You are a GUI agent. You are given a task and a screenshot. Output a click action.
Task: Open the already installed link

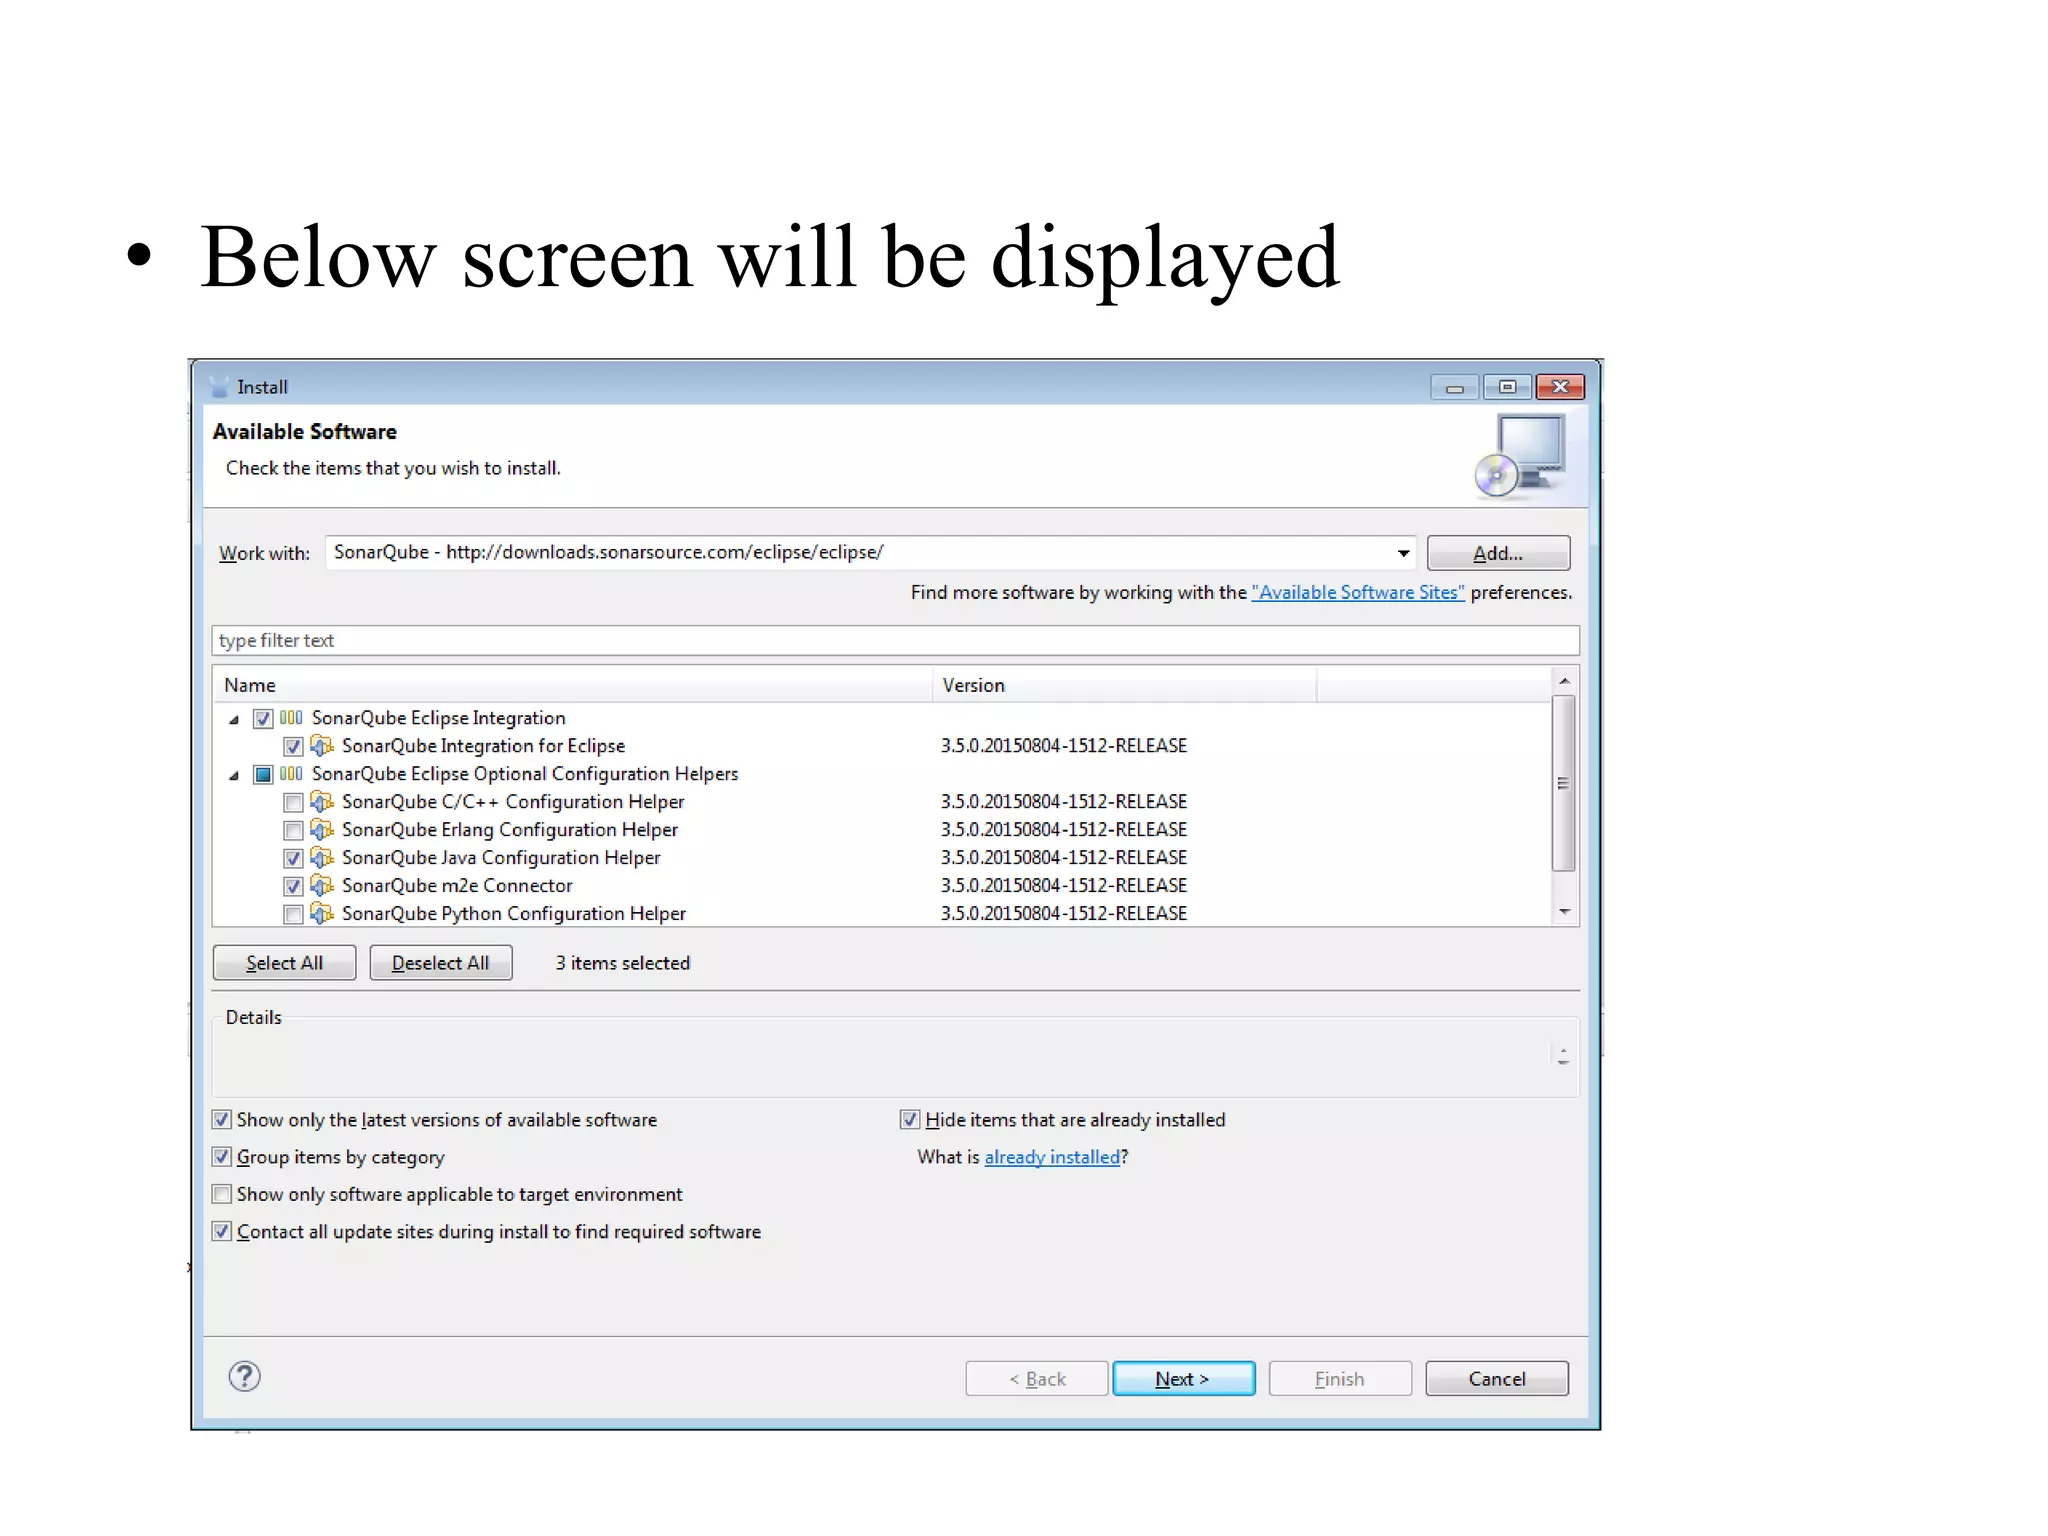1052,1157
